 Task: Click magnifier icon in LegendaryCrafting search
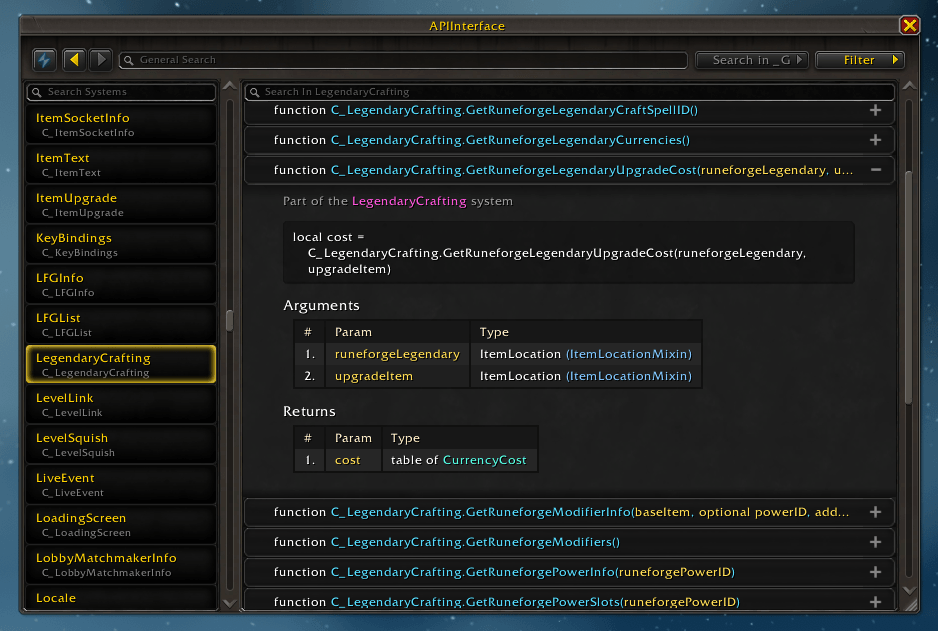[254, 92]
